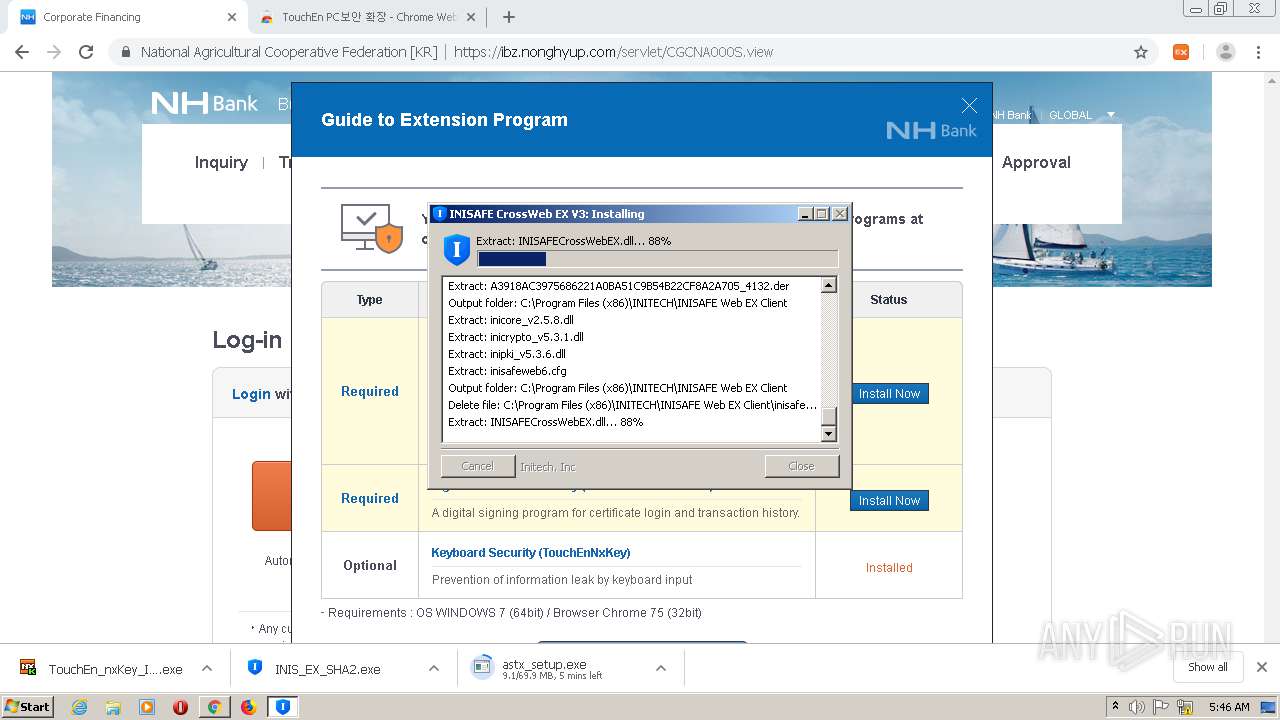Image resolution: width=1280 pixels, height=720 pixels.
Task: Click the Type column header
Action: tap(370, 300)
